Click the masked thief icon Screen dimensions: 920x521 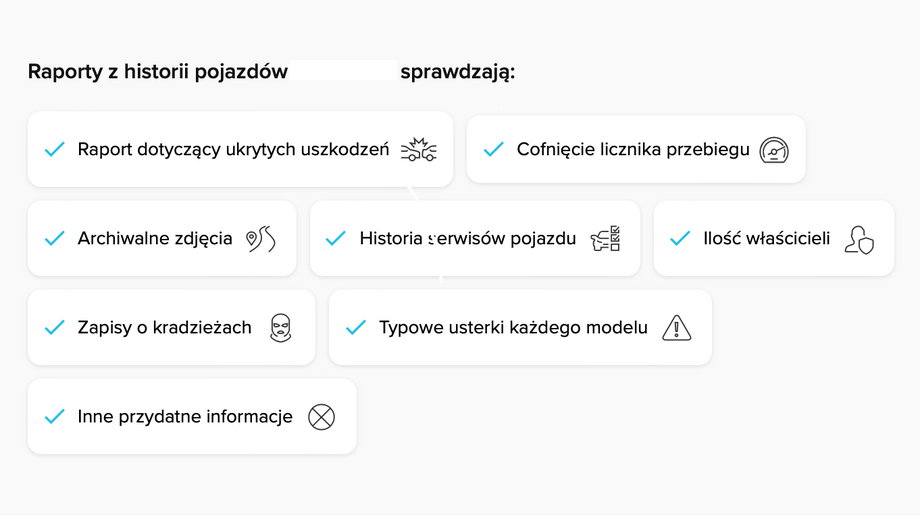(280, 328)
